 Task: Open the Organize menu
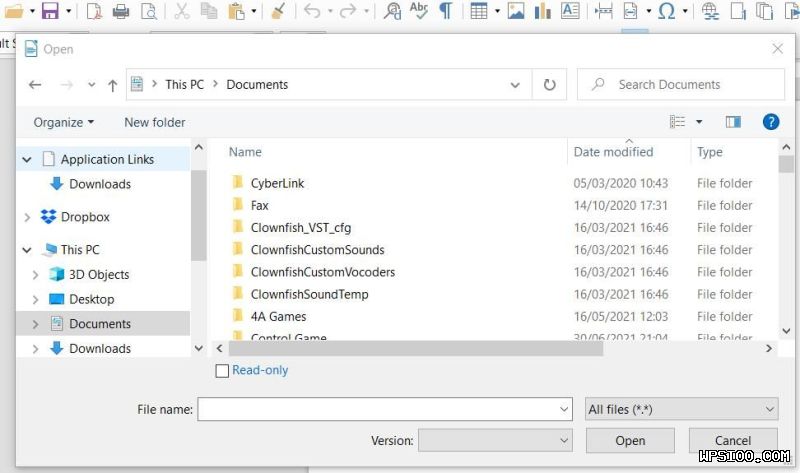(63, 122)
